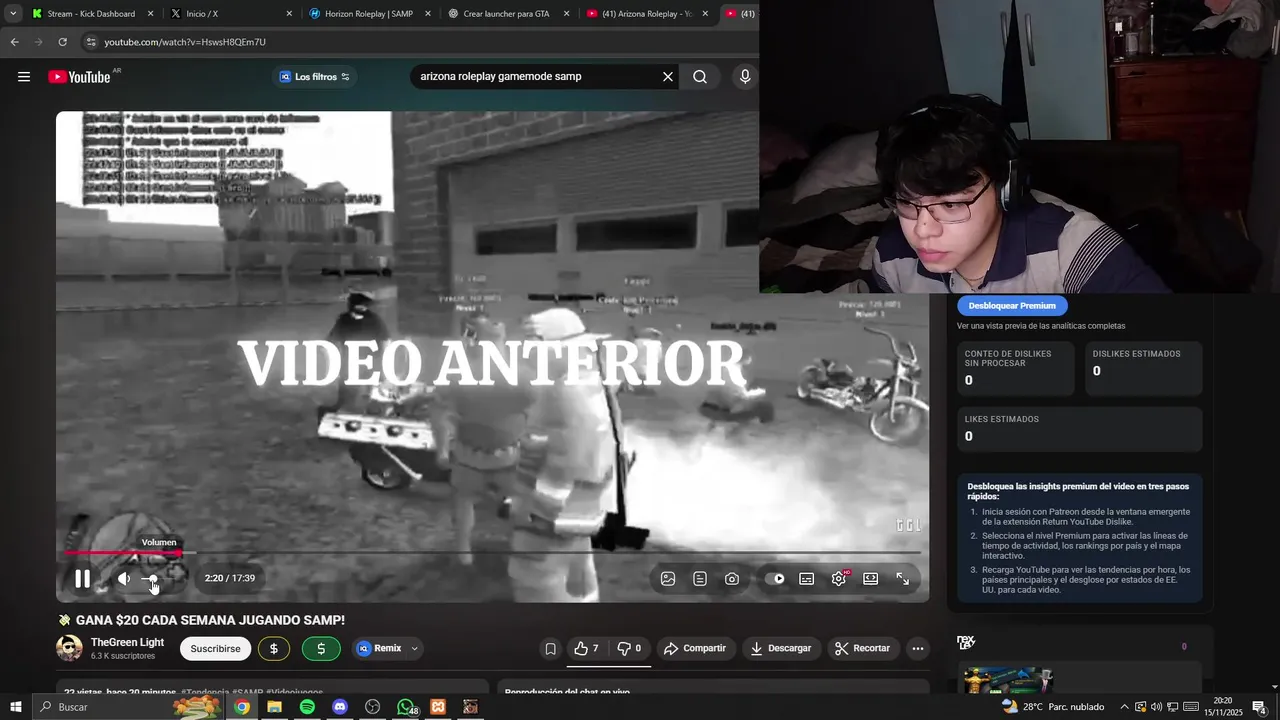Click Desbloquear Premium button

[1012, 306]
